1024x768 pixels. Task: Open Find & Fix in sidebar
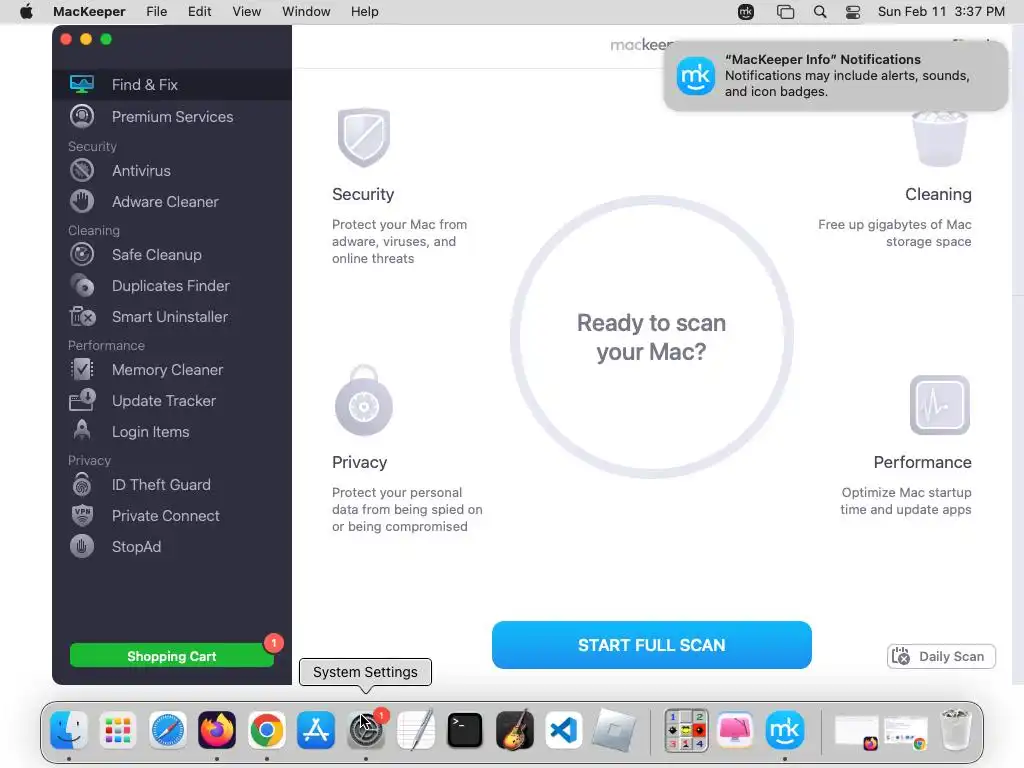tap(172, 84)
